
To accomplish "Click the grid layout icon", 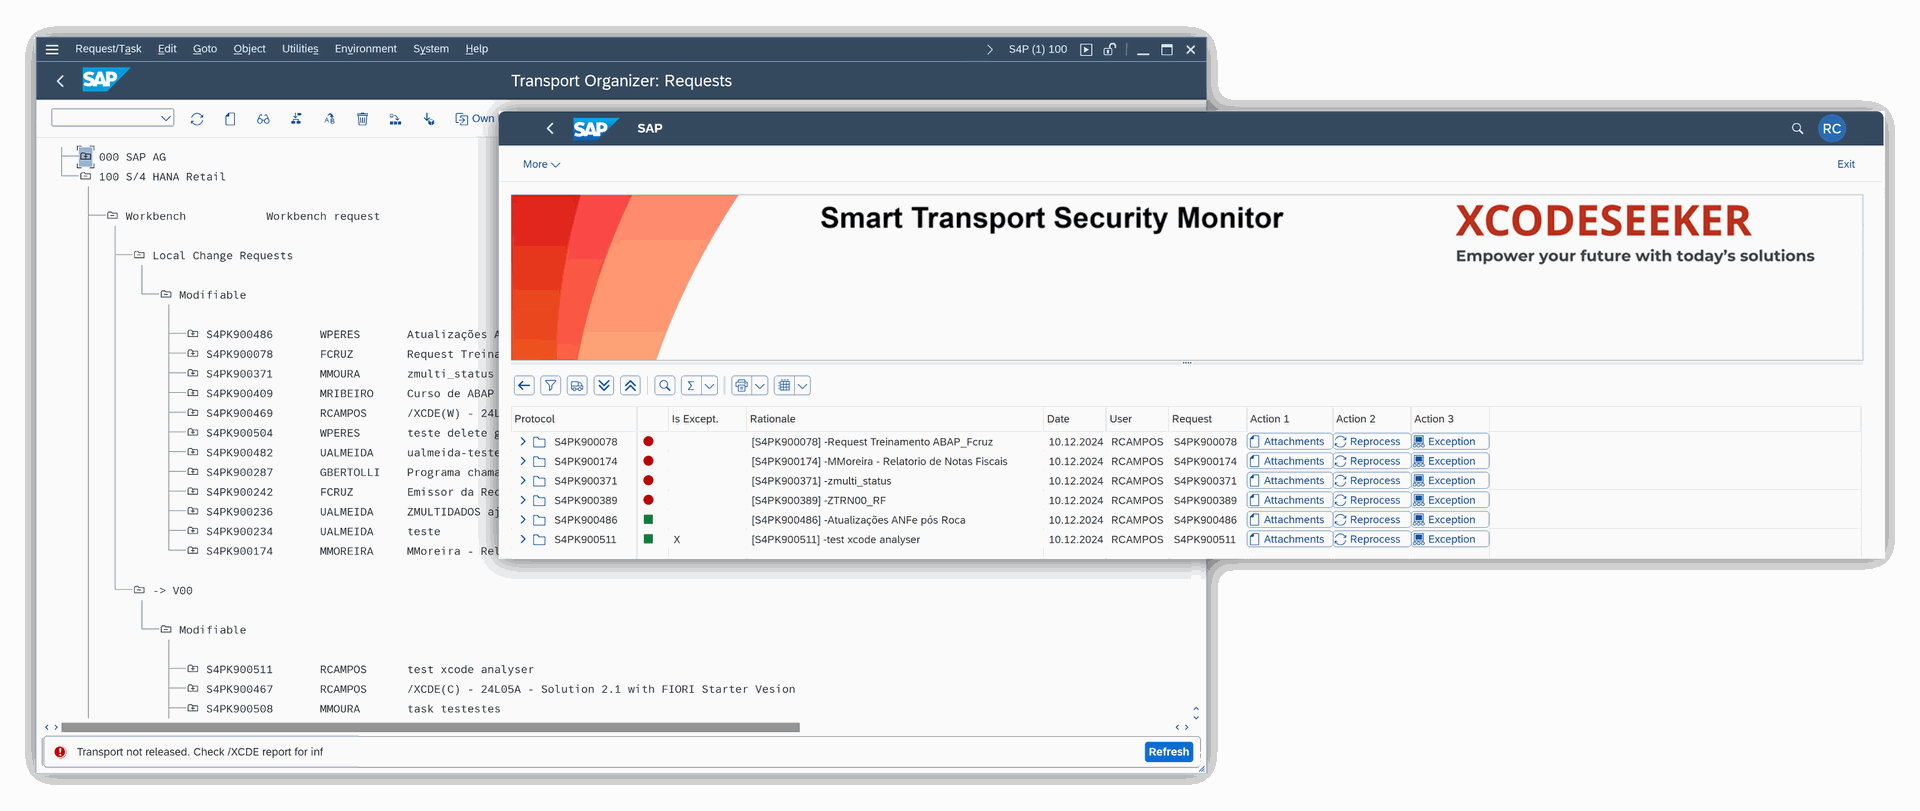I will (x=784, y=386).
